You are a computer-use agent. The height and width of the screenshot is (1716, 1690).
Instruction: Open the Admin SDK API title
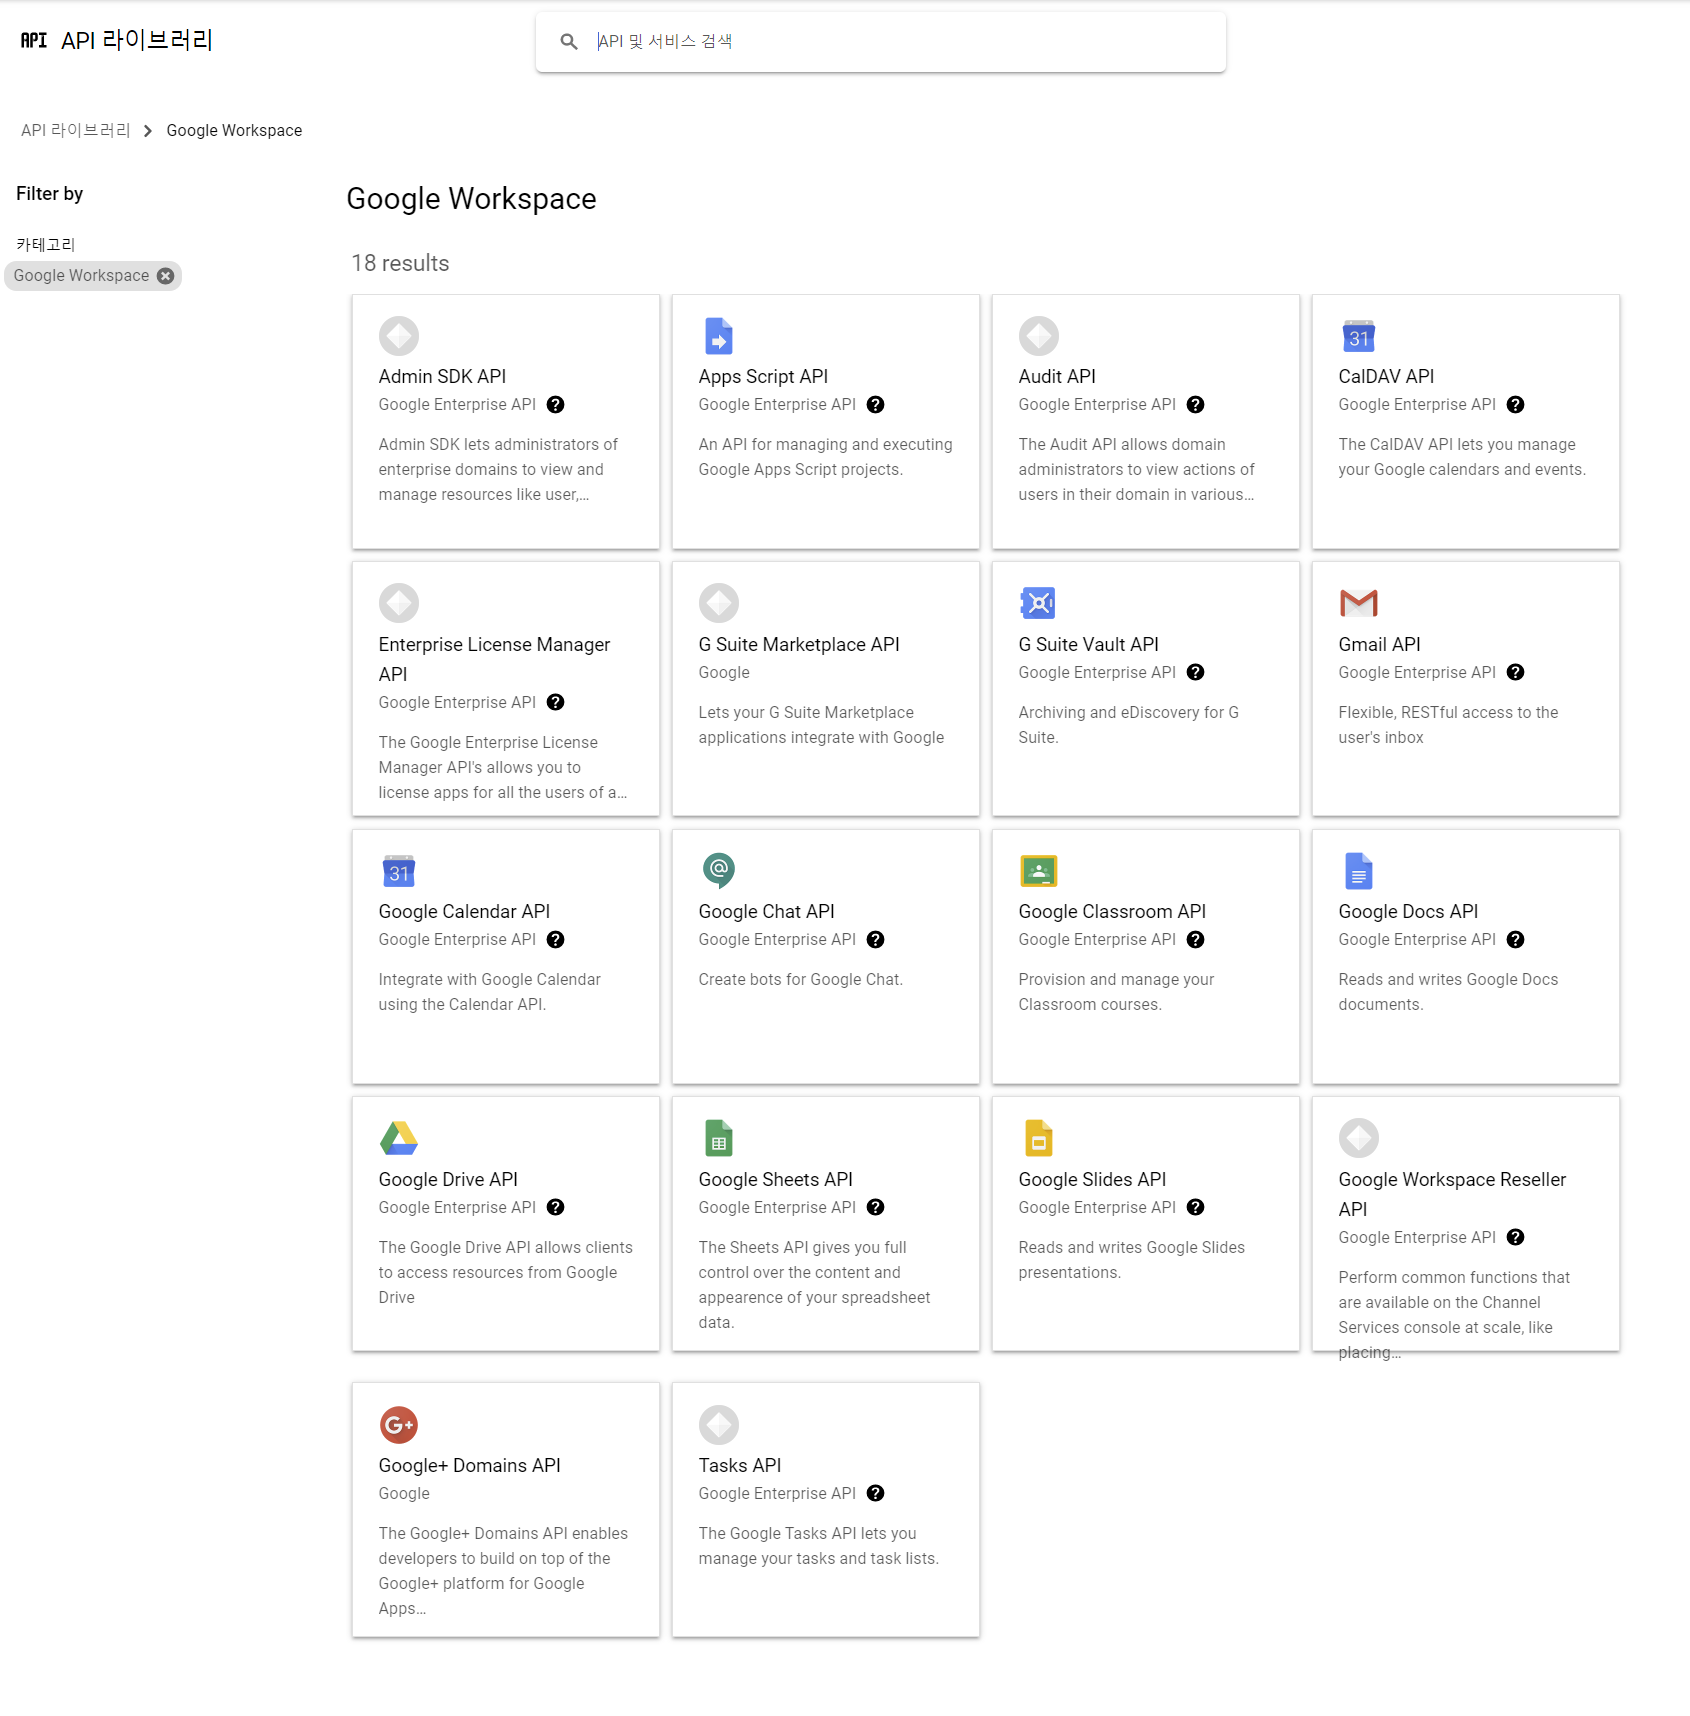click(442, 376)
